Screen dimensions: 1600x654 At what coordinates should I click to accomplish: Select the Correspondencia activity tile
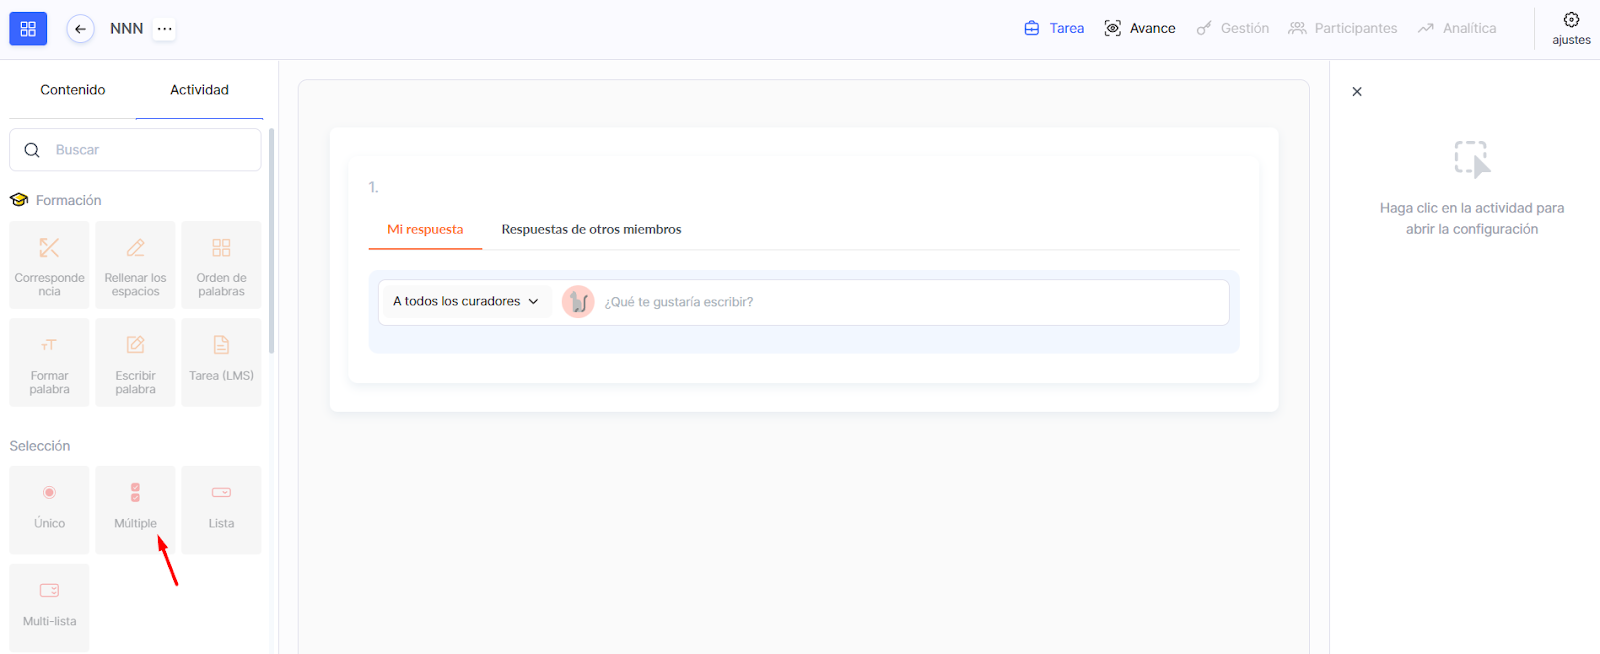coord(49,265)
